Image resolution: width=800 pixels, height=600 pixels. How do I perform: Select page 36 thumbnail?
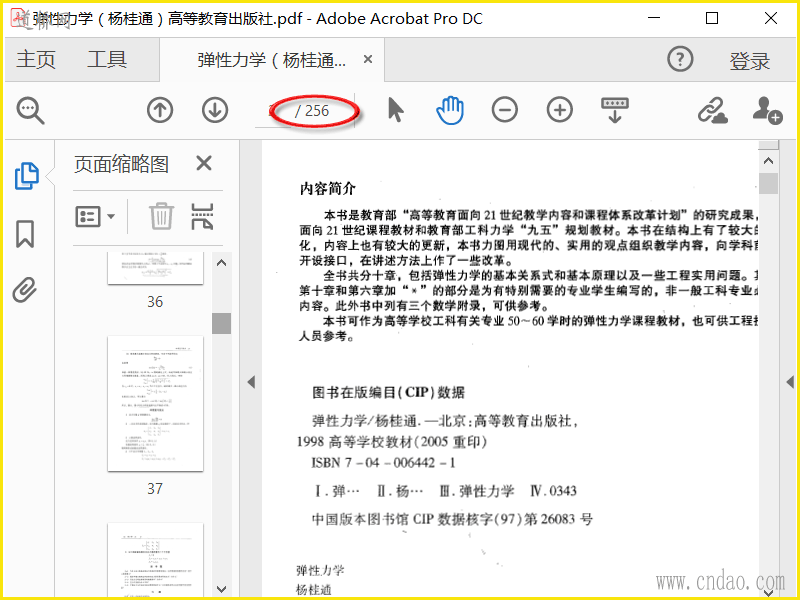[156, 267]
